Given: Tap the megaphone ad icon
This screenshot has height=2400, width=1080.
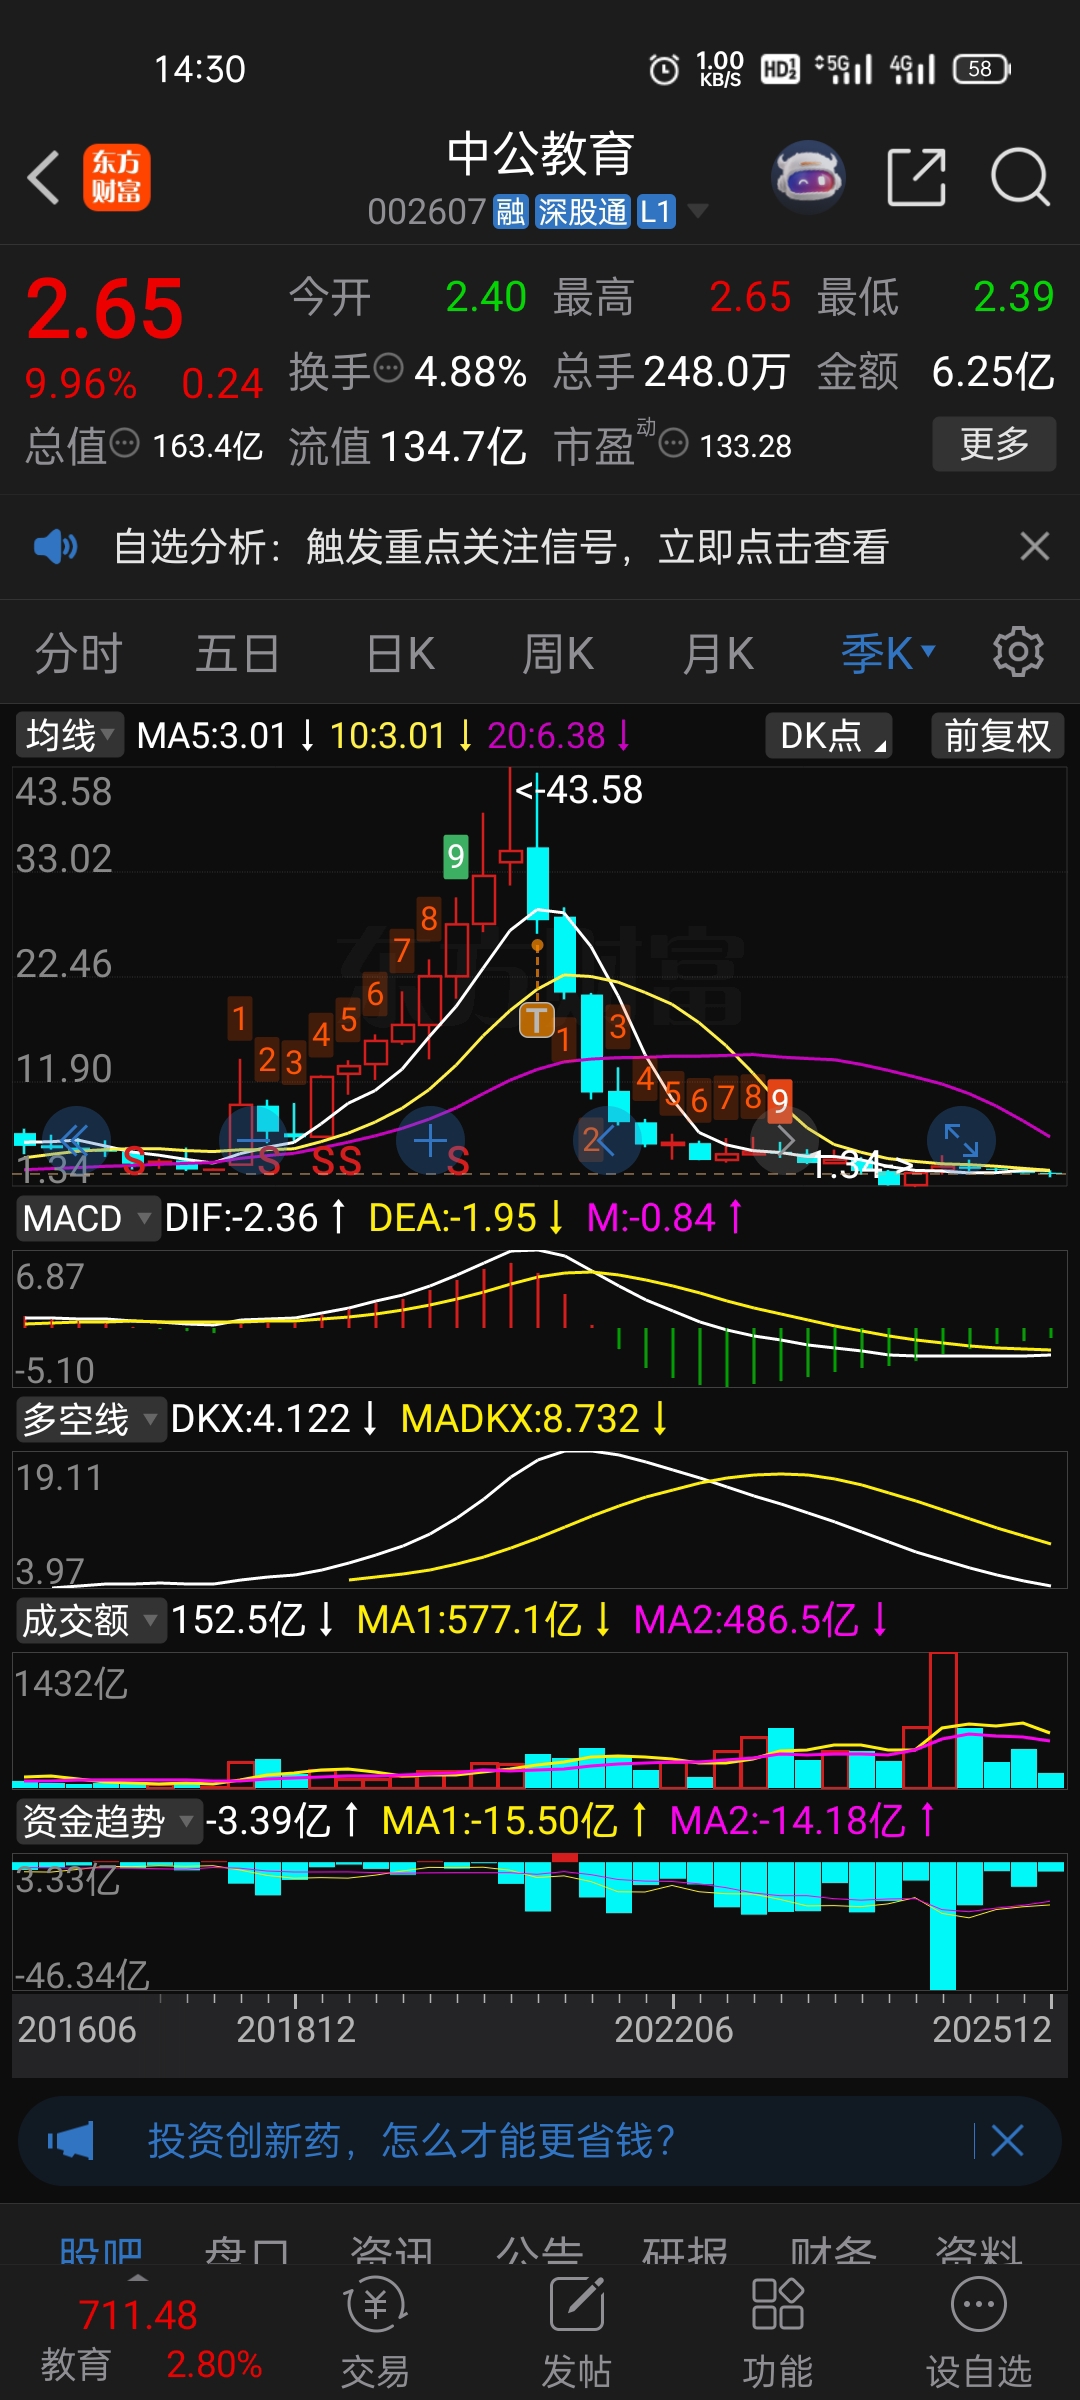Looking at the screenshot, I should tap(70, 2141).
